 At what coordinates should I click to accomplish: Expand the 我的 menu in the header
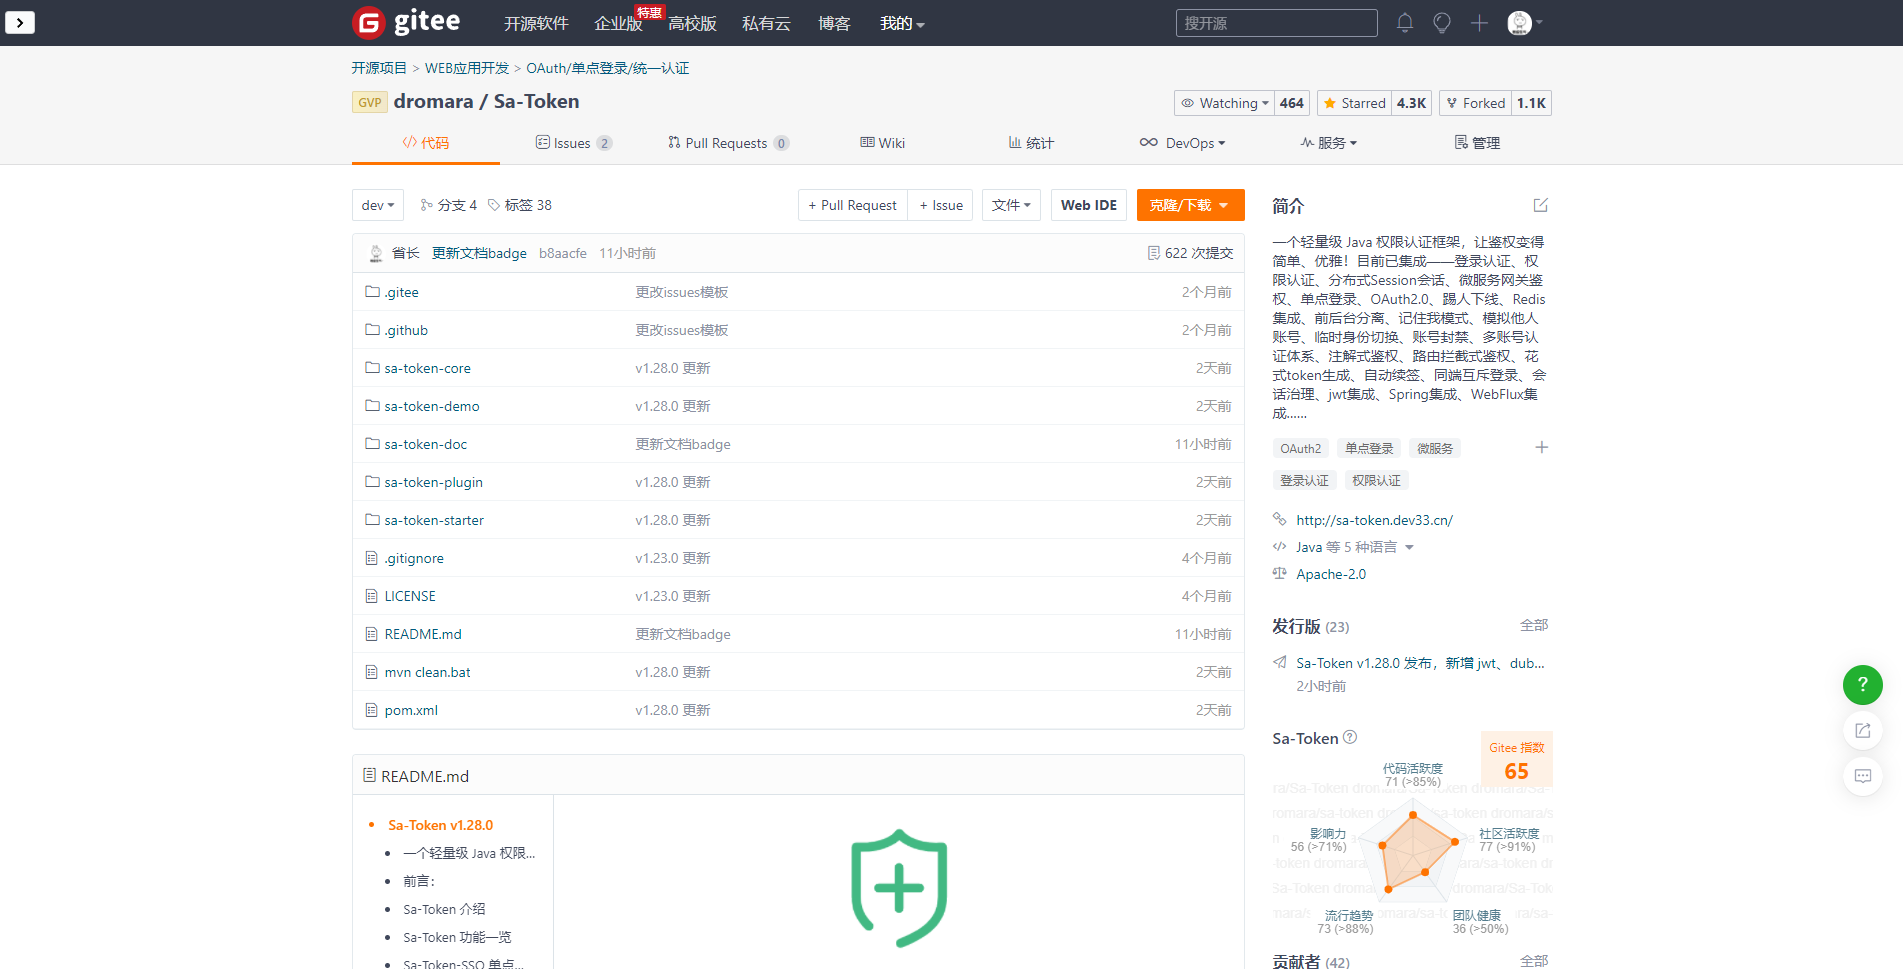902,23
